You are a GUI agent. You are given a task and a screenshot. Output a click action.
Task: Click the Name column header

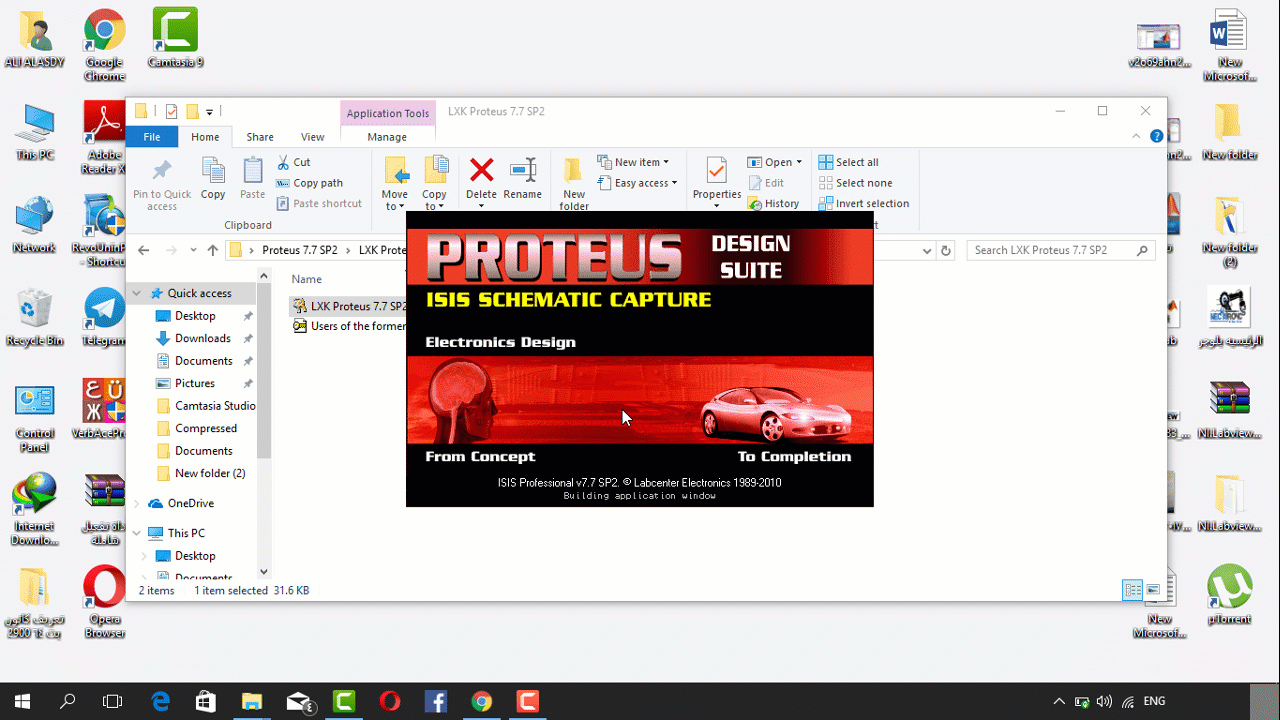click(x=307, y=279)
